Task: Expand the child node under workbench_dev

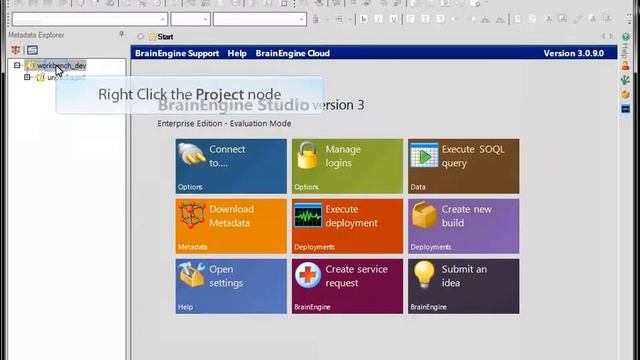Action: [27, 77]
